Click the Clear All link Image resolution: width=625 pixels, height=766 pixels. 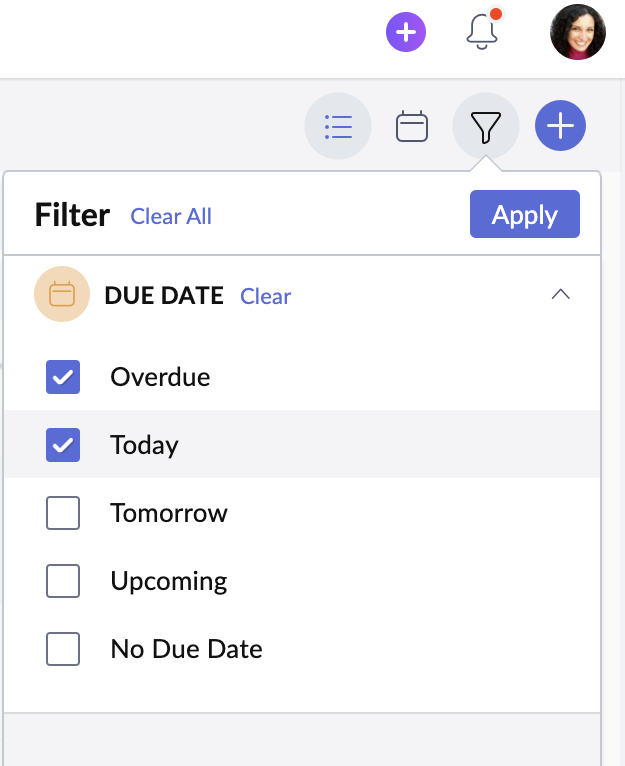171,216
